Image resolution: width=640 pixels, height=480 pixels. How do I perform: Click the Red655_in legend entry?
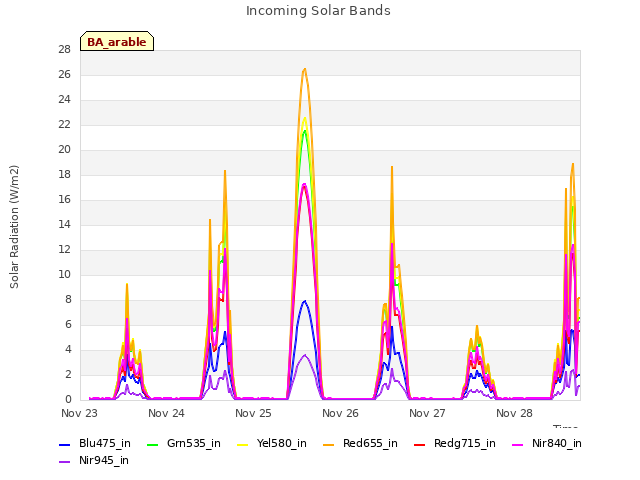pos(360,443)
